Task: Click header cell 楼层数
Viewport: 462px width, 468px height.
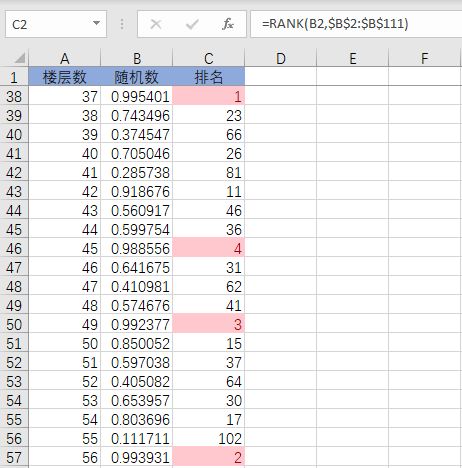Action: pos(65,77)
